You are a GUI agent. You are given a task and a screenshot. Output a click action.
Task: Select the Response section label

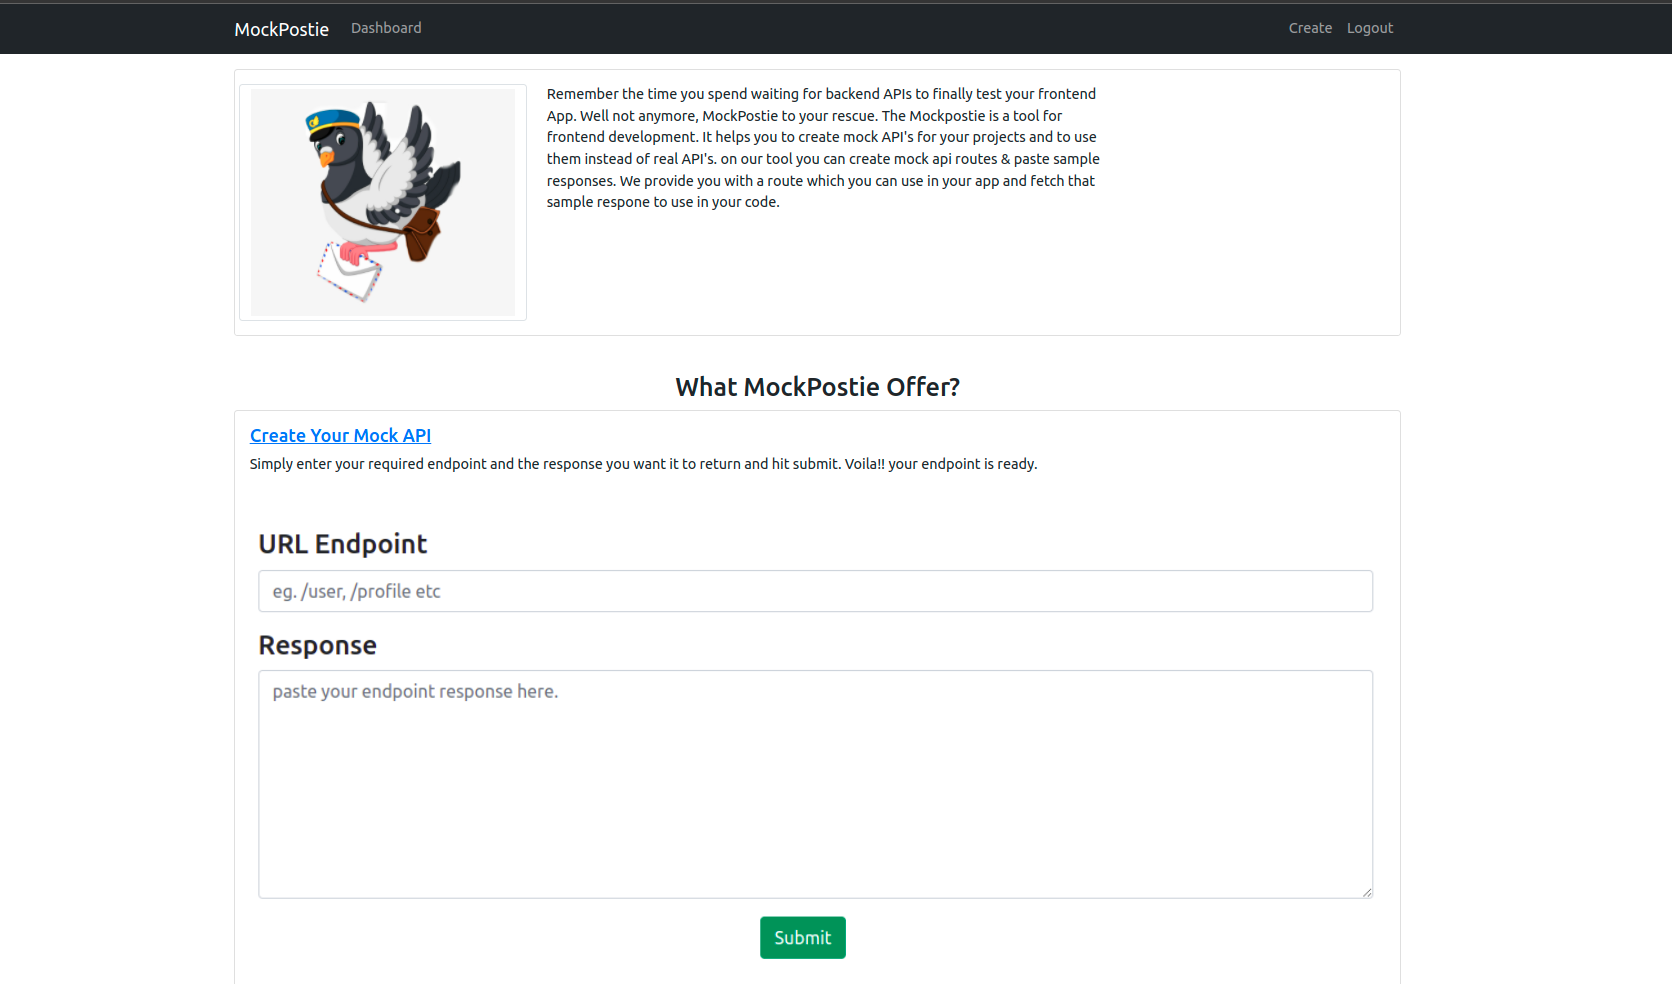tap(317, 645)
